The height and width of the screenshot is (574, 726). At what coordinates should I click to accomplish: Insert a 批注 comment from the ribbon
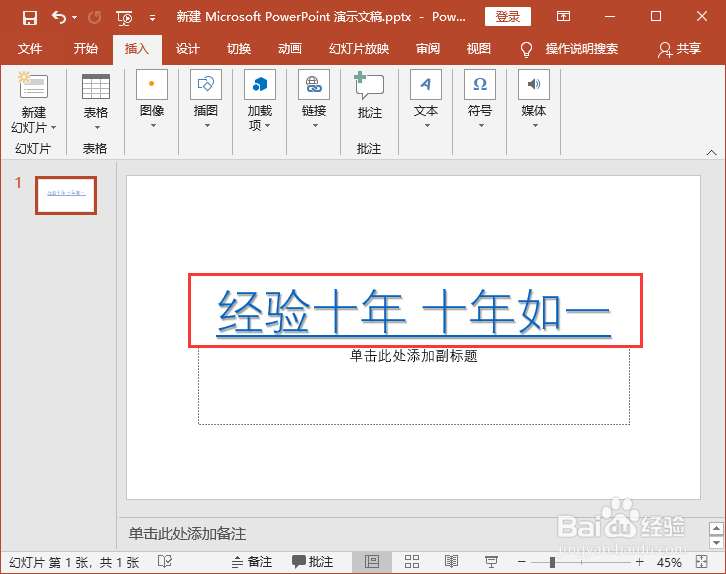click(x=369, y=96)
